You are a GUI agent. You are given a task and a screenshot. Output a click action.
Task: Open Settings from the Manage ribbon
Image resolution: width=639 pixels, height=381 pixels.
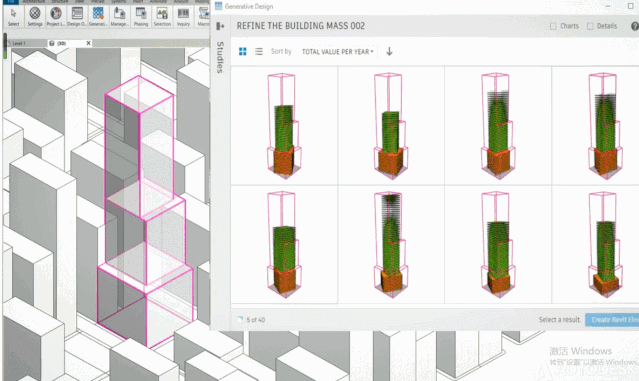click(x=35, y=17)
